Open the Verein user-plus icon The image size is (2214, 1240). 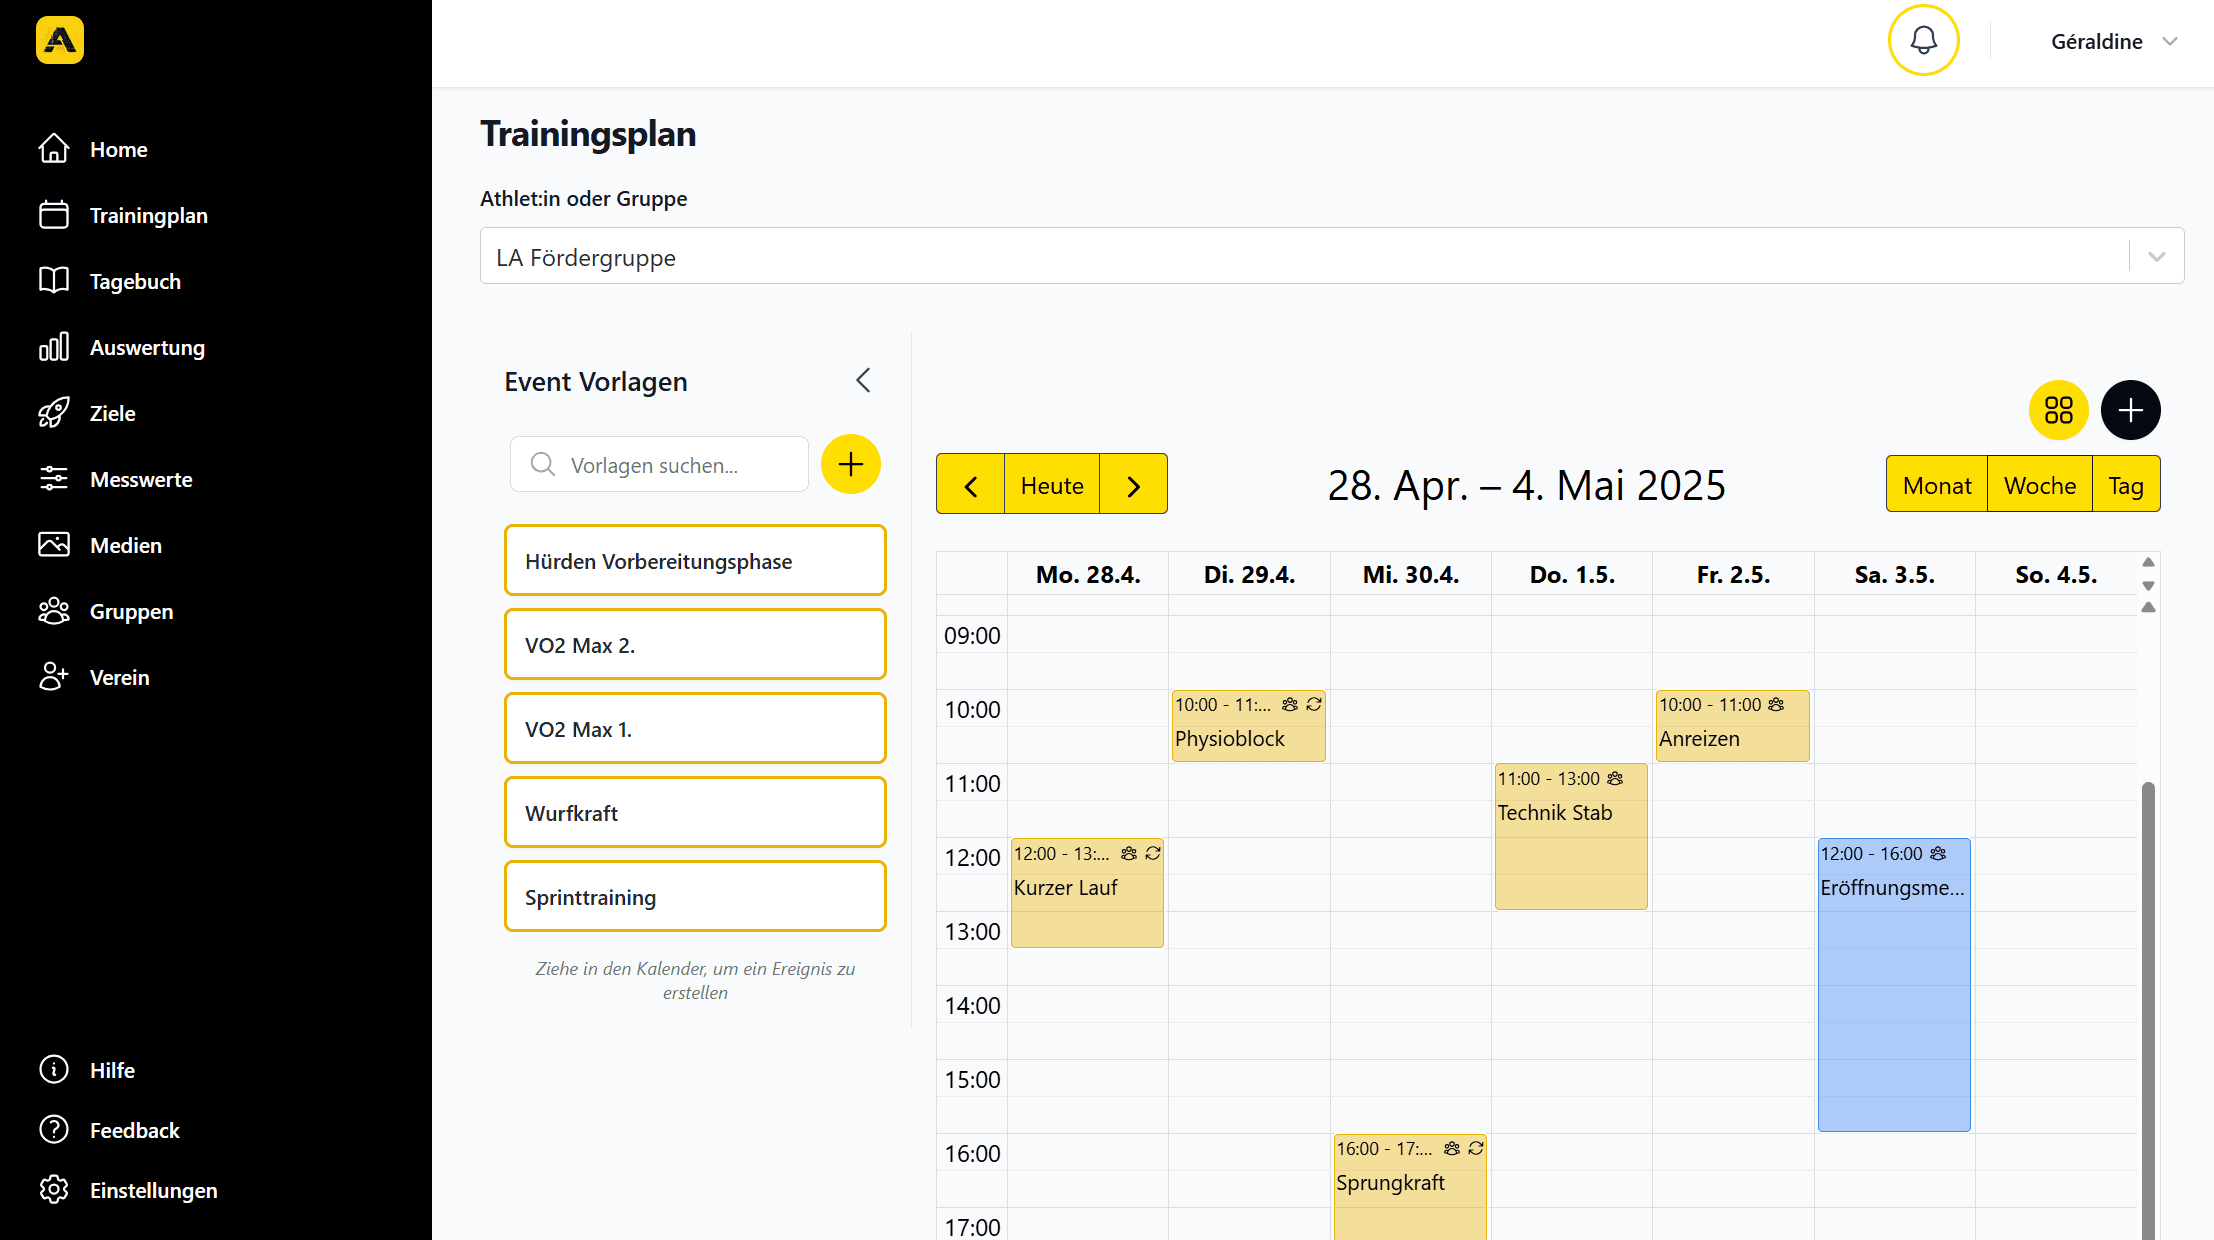click(x=54, y=677)
